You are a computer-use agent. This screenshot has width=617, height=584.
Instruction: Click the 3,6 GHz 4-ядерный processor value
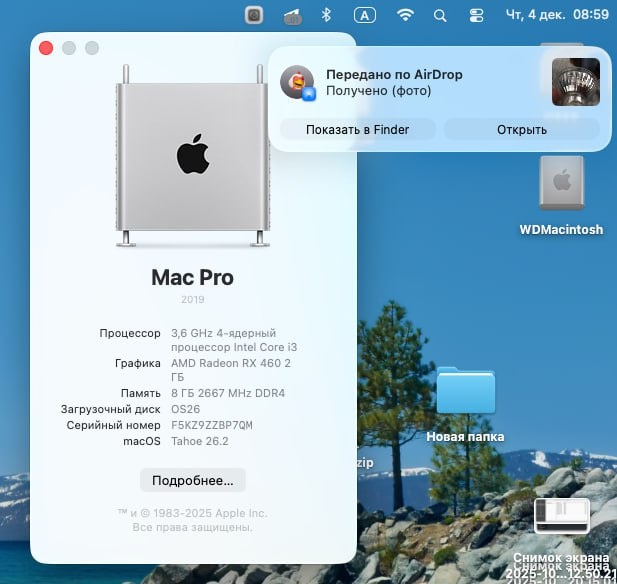tap(234, 340)
